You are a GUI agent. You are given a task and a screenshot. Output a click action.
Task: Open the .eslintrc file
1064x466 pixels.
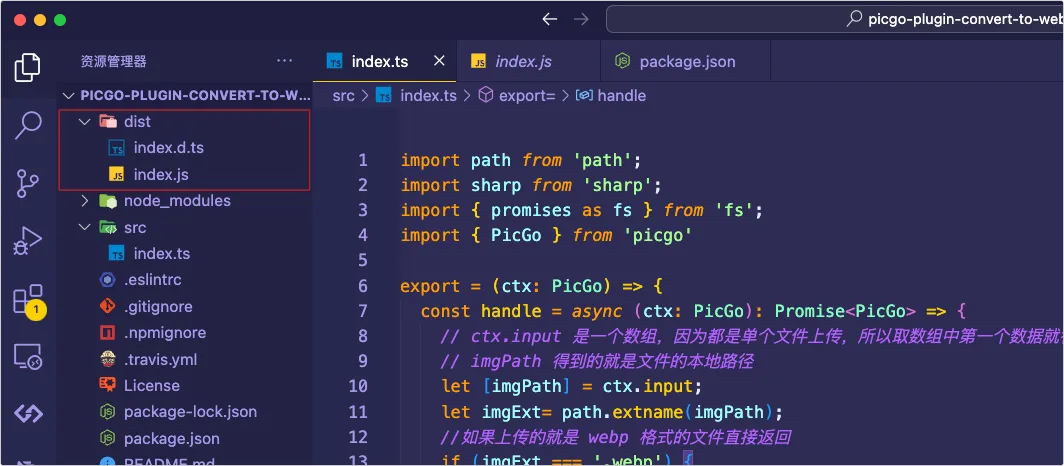click(x=186, y=279)
